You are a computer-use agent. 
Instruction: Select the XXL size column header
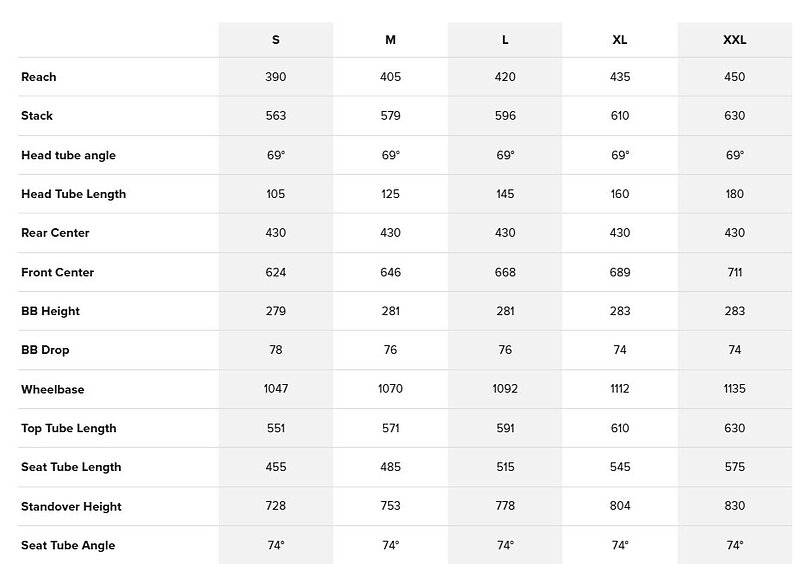[x=735, y=40]
